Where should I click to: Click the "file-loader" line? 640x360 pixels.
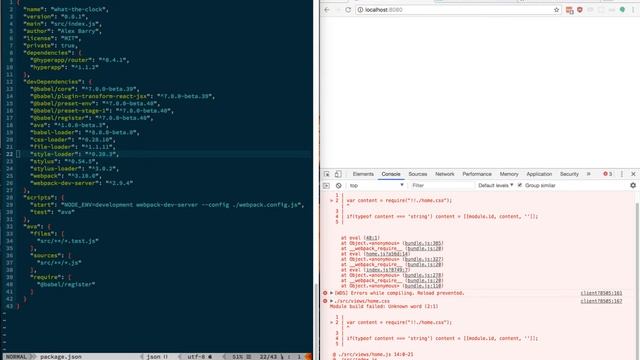coord(73,147)
